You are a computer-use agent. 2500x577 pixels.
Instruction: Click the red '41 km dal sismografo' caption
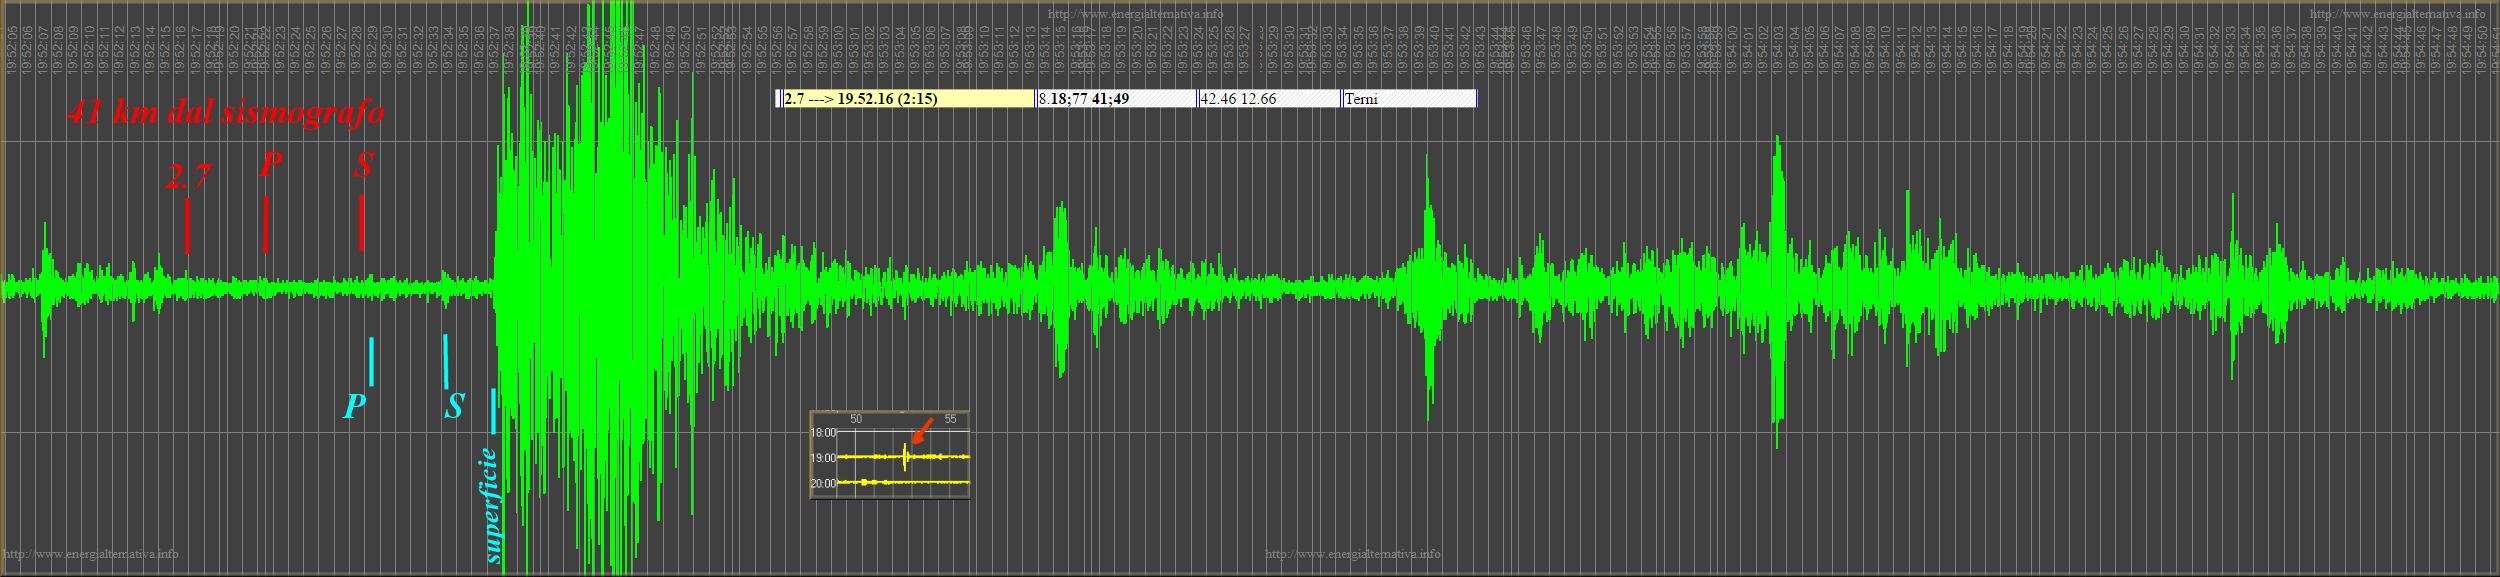pos(225,112)
